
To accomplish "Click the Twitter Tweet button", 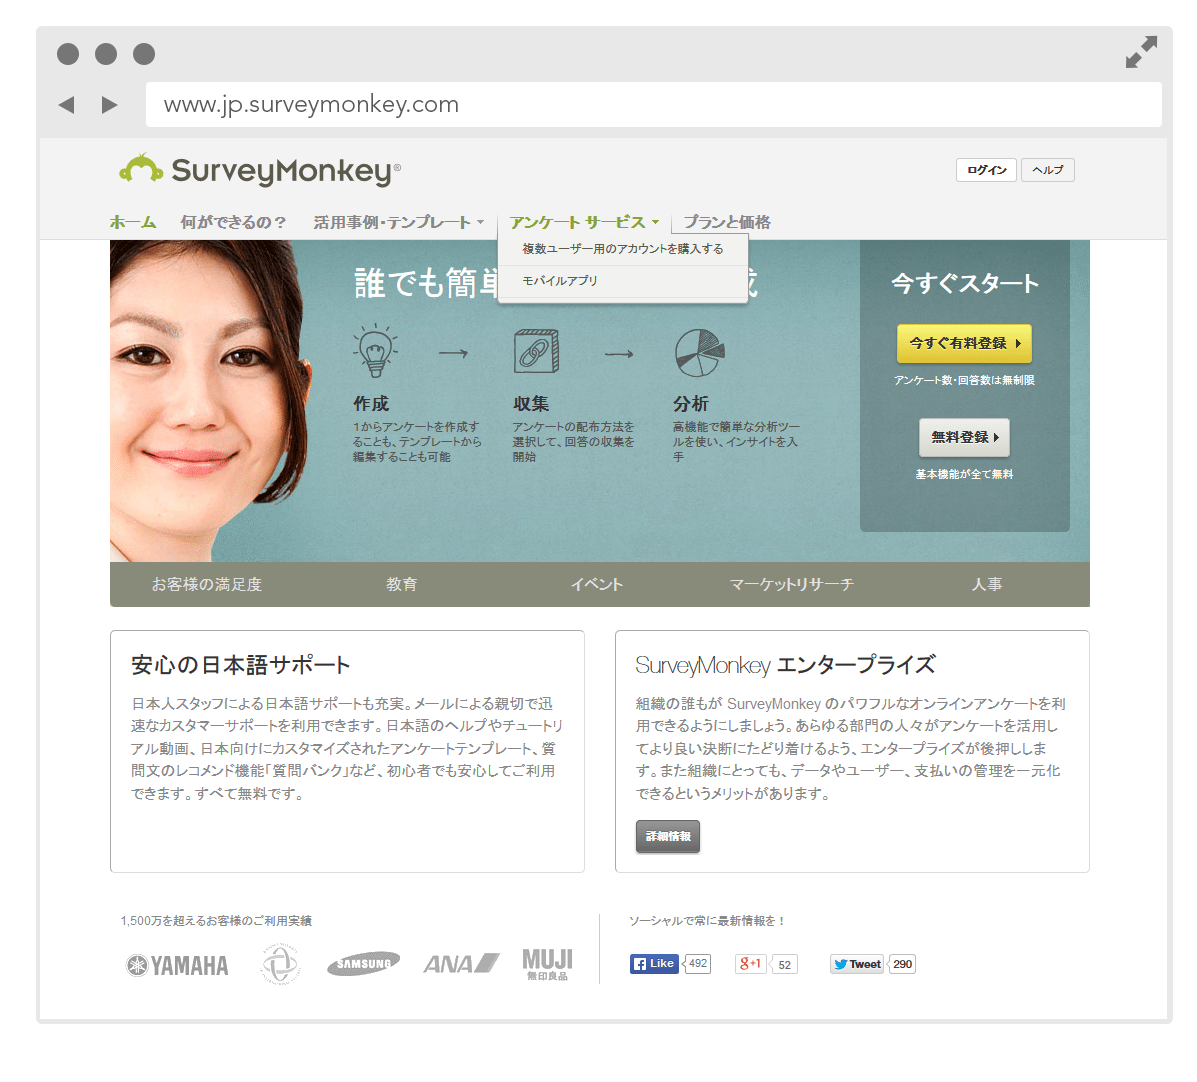I will point(857,964).
